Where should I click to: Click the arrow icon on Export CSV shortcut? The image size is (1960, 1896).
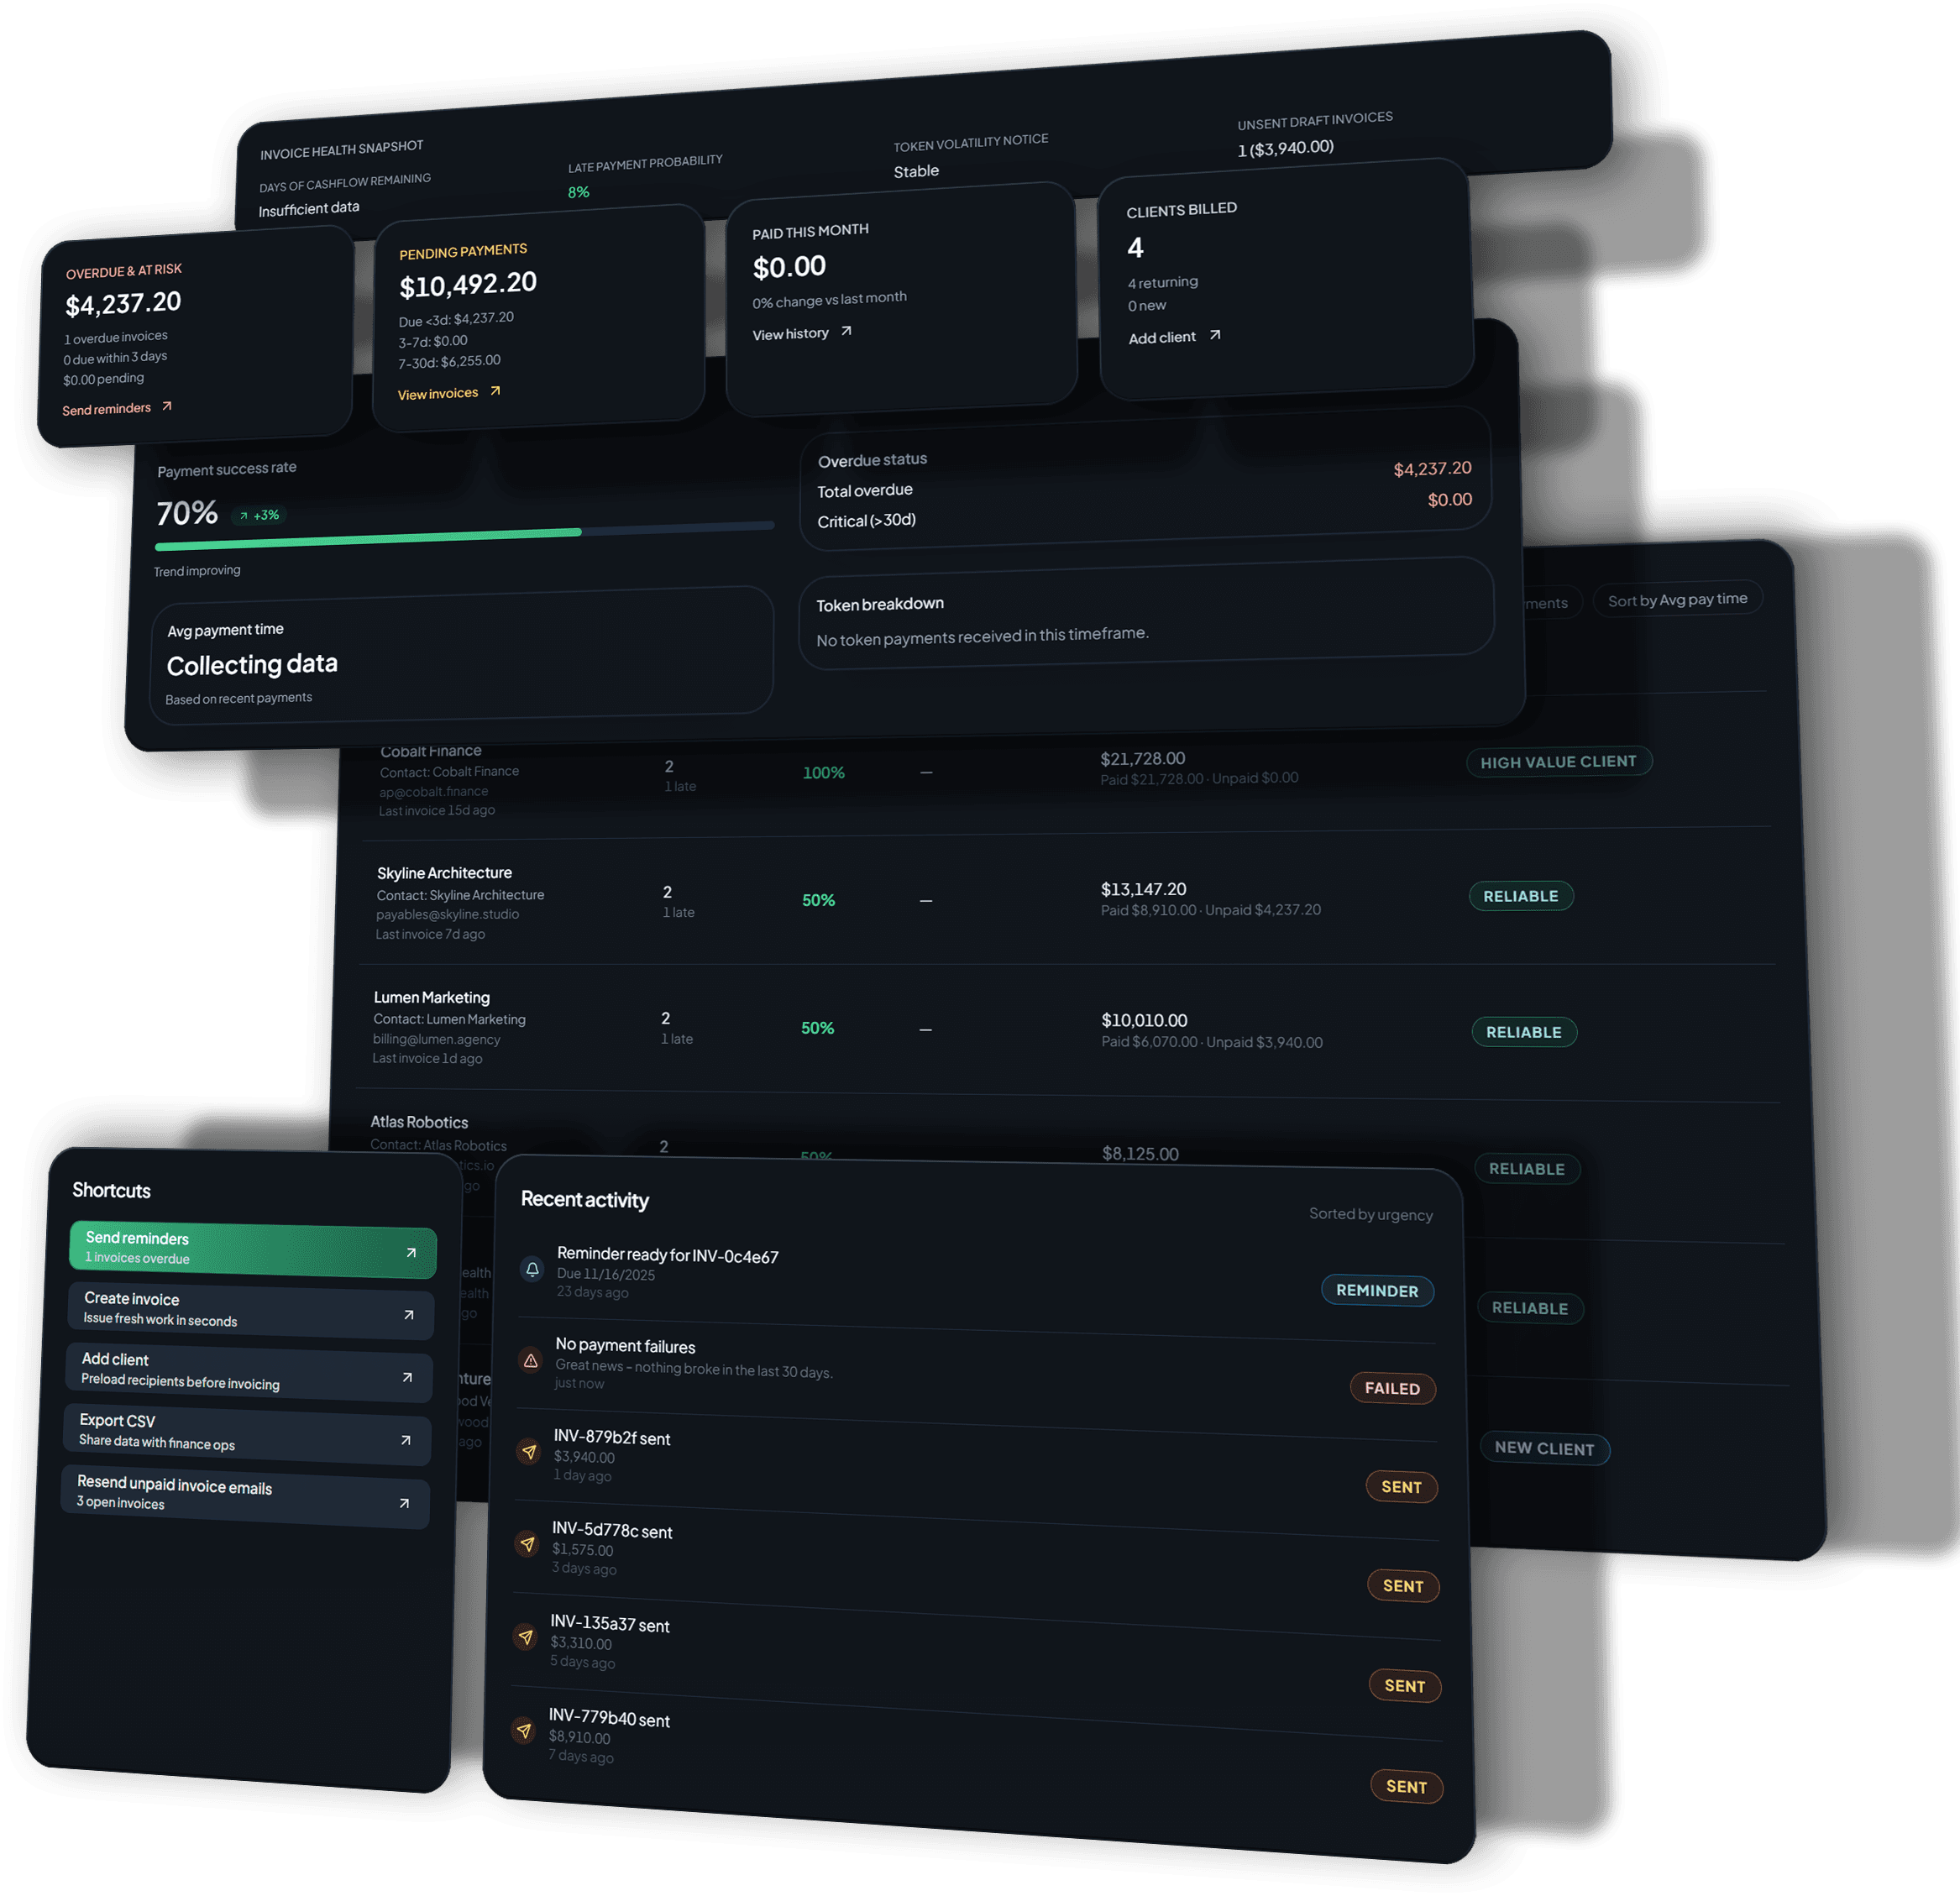(405, 1439)
